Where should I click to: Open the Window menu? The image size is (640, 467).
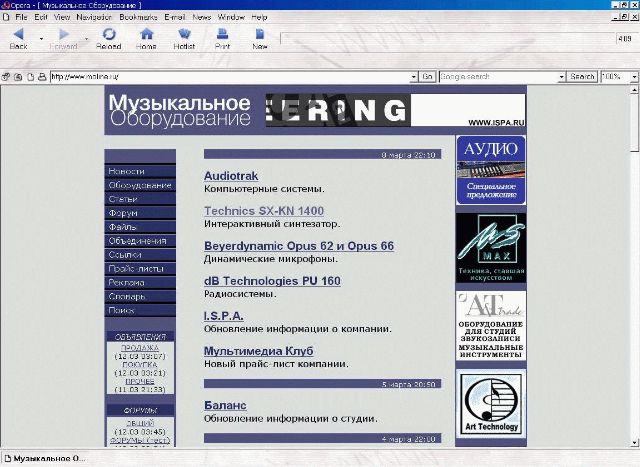(x=231, y=17)
